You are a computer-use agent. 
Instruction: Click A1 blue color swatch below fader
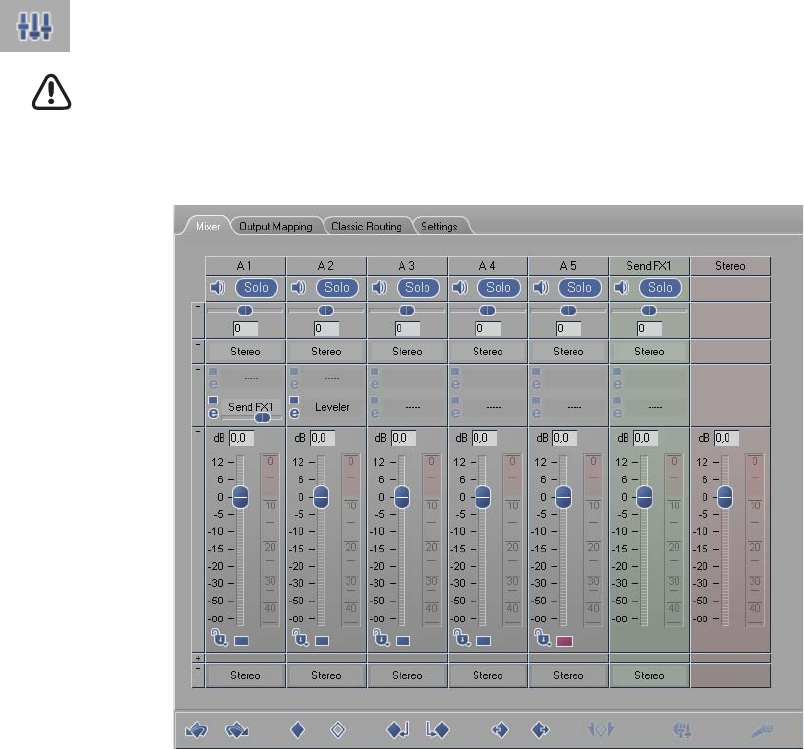click(x=241, y=641)
